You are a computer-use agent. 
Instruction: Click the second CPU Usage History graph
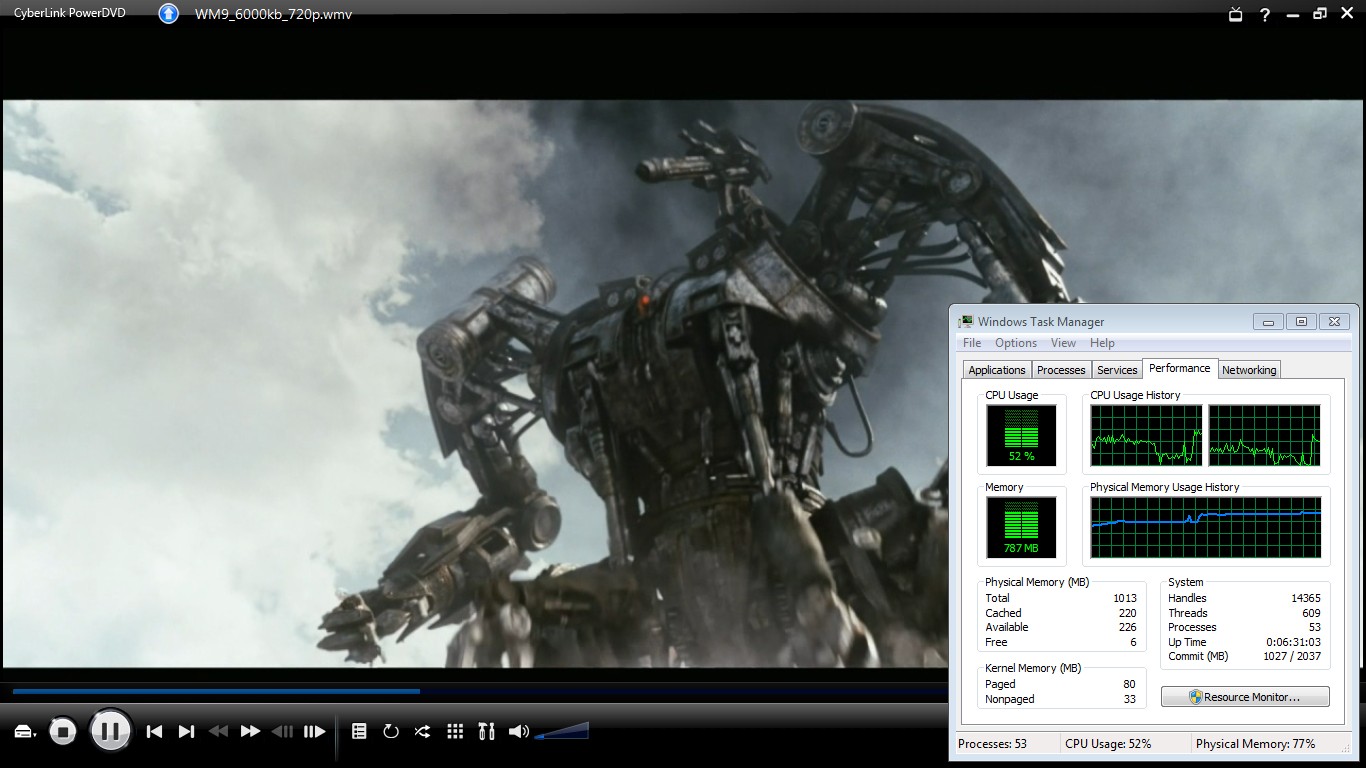(1265, 435)
